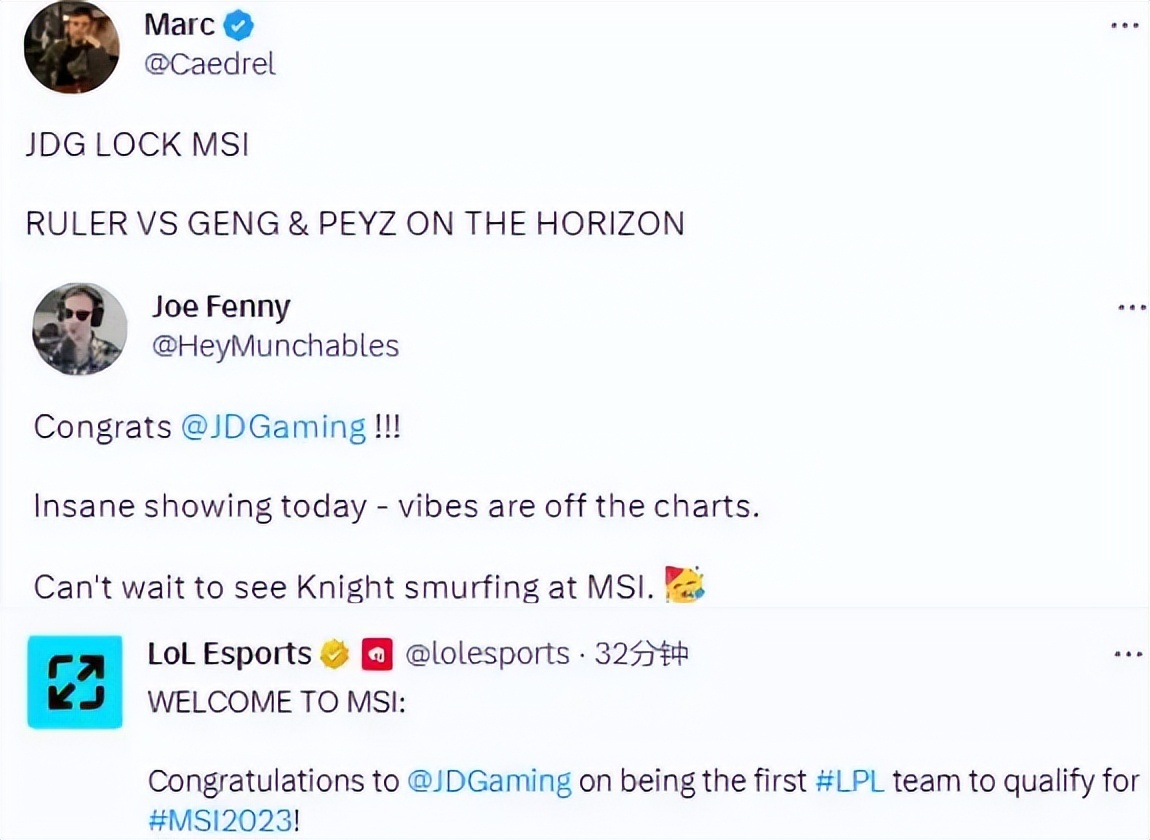This screenshot has height=840, width=1150.
Task: Open more options on Marc's tweet
Action: 1126,26
